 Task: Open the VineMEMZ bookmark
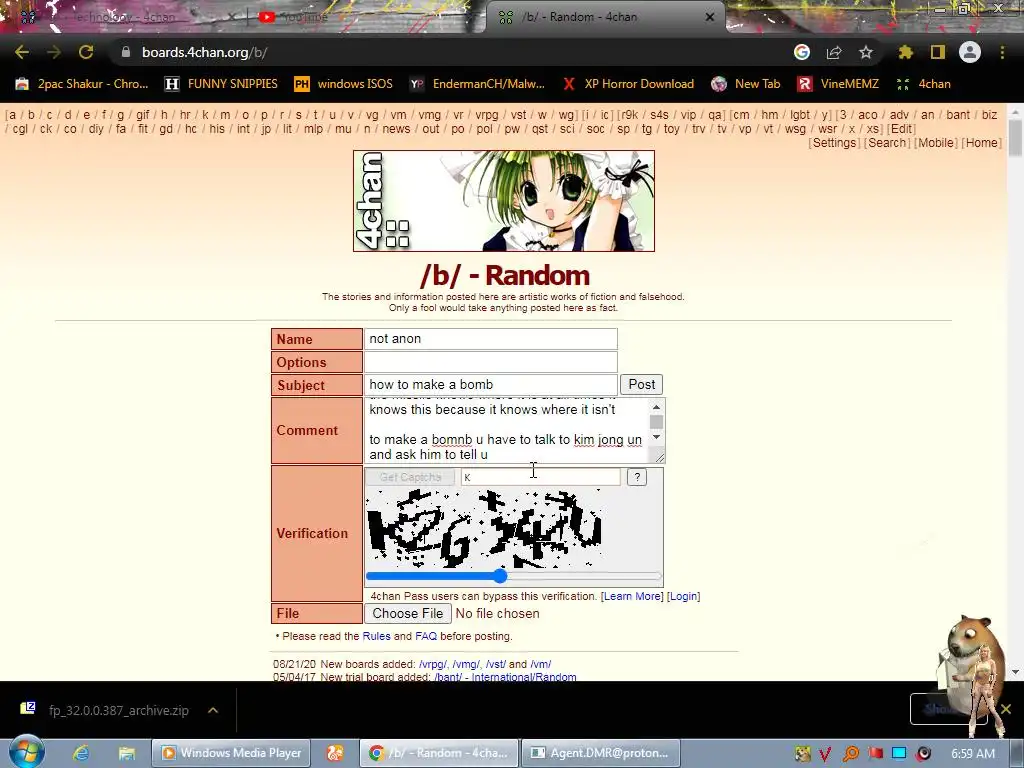click(x=838, y=84)
